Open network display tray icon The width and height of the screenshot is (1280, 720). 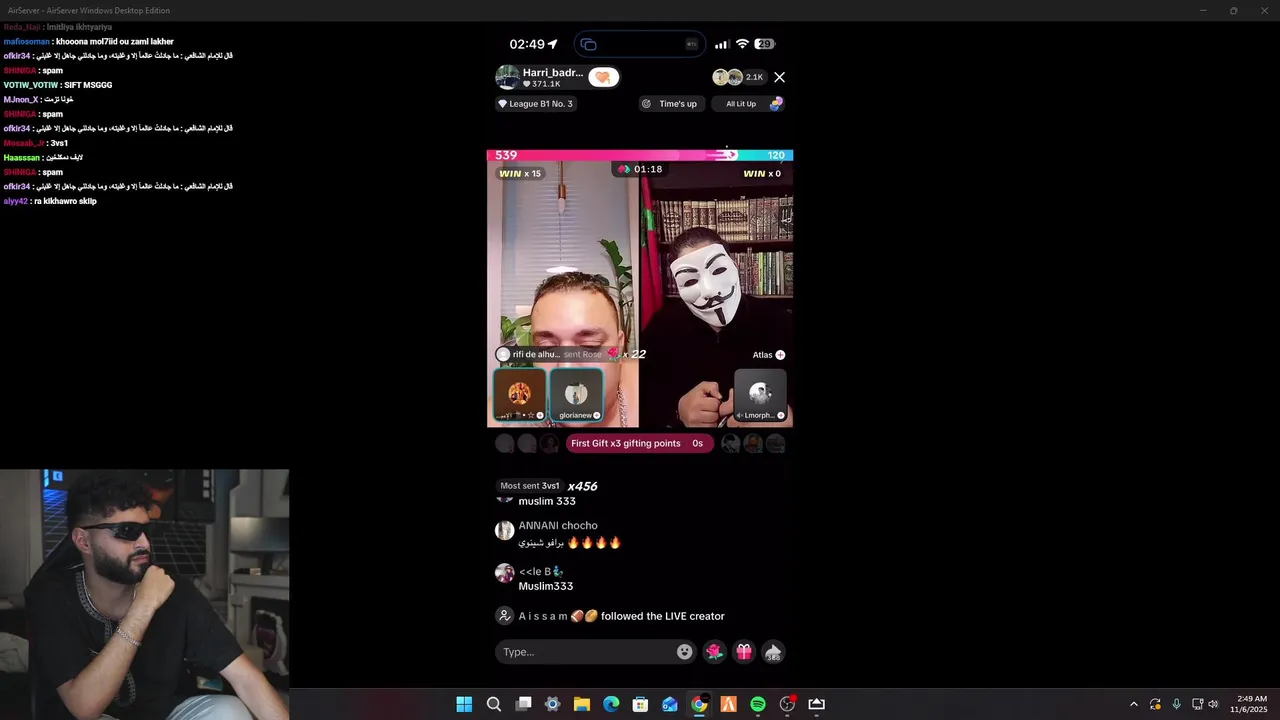tap(1197, 704)
